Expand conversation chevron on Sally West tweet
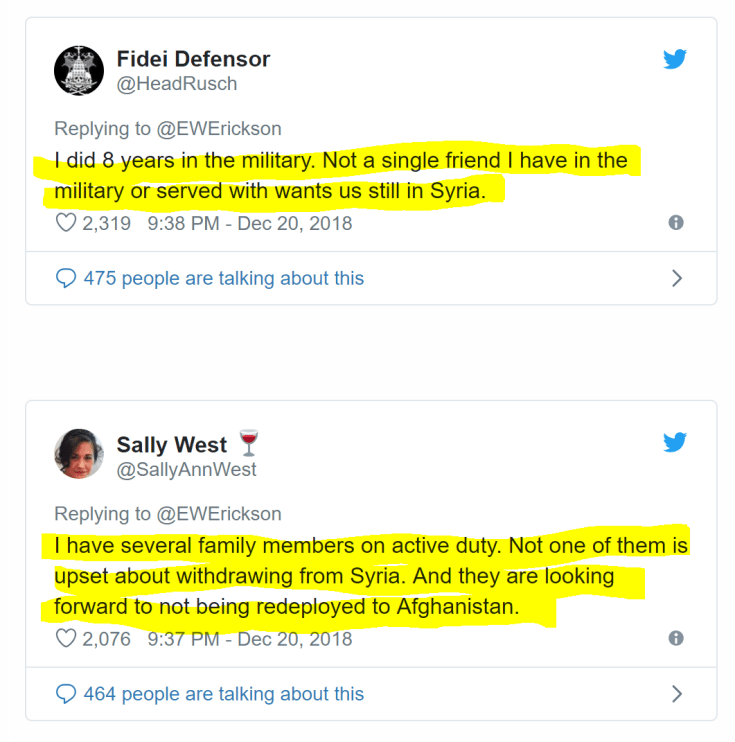The image size is (735, 742). pos(677,694)
